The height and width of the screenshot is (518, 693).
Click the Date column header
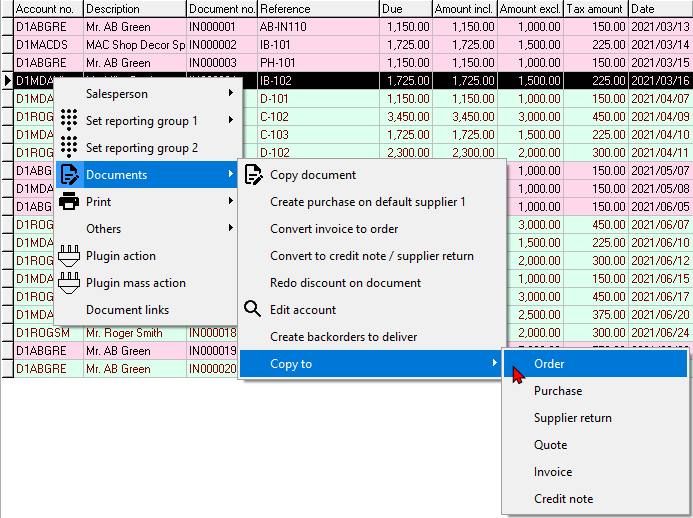click(660, 9)
